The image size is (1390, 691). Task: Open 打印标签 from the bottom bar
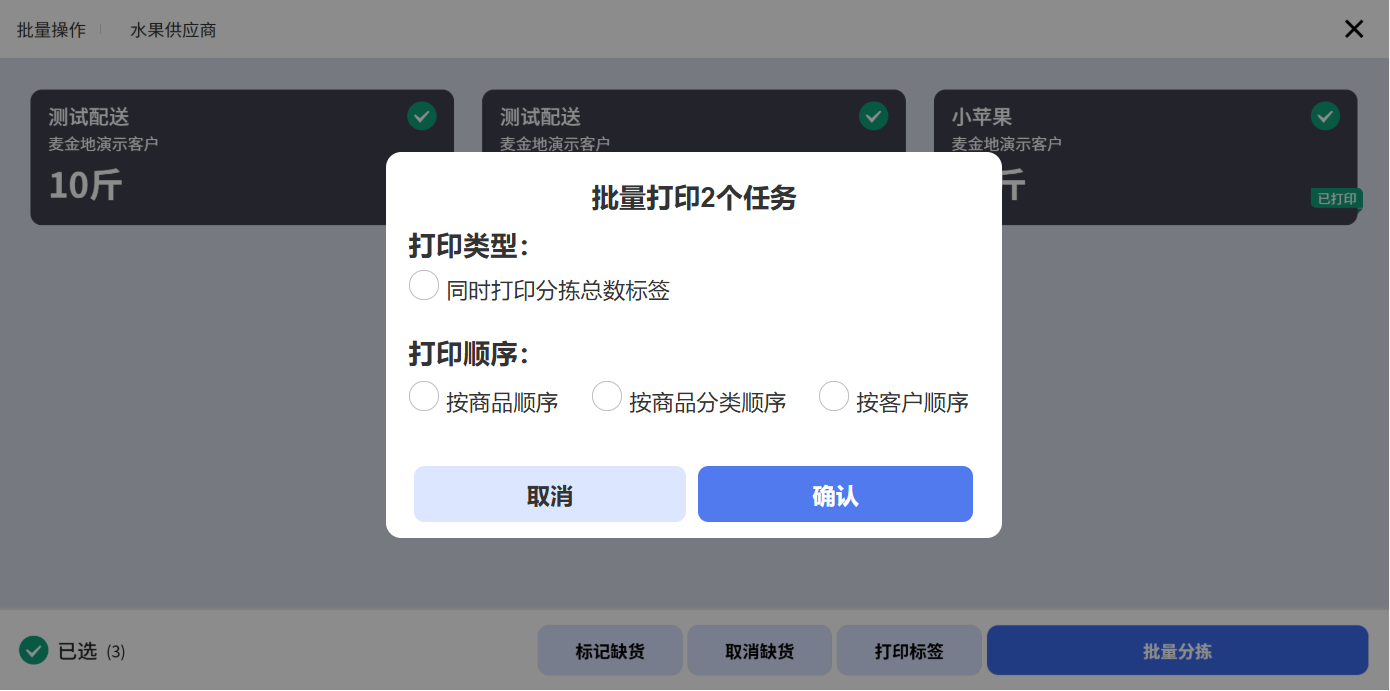tap(909, 651)
